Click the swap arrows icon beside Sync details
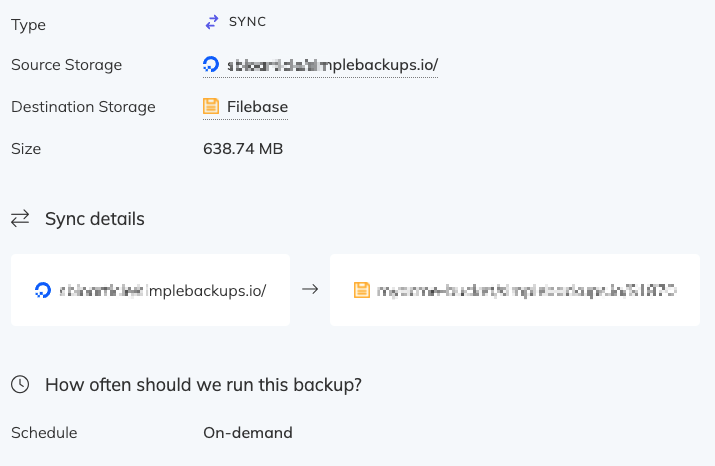This screenshot has height=466, width=715. (x=20, y=219)
